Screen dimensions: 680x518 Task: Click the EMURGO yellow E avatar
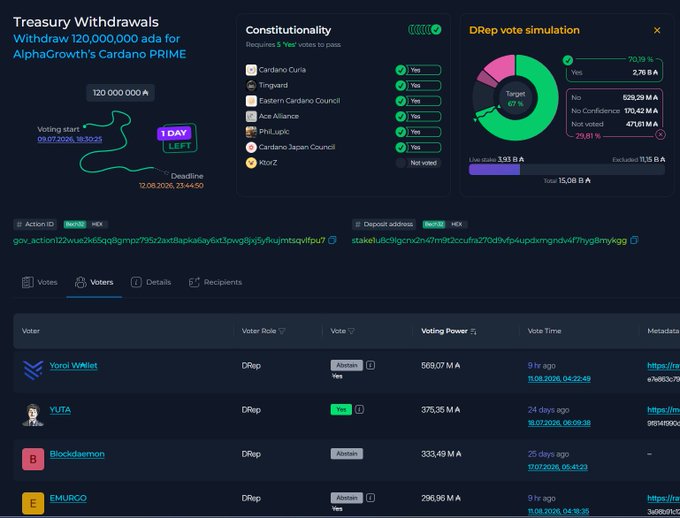[33, 503]
